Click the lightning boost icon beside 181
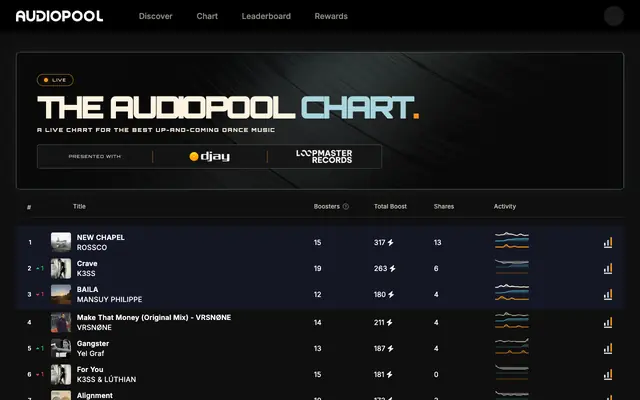640x400 pixels. 389,374
